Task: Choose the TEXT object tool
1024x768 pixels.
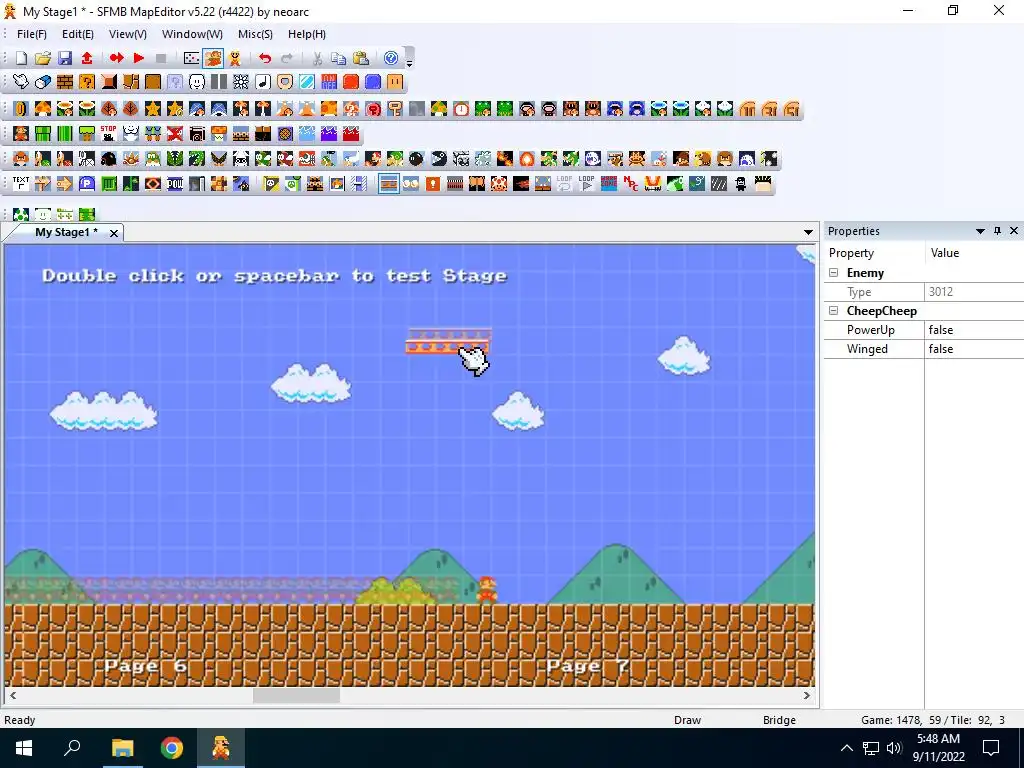Action: pos(21,184)
